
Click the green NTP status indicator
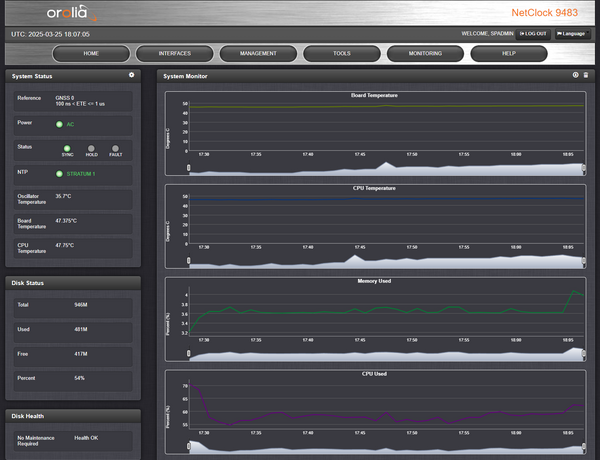pos(59,174)
